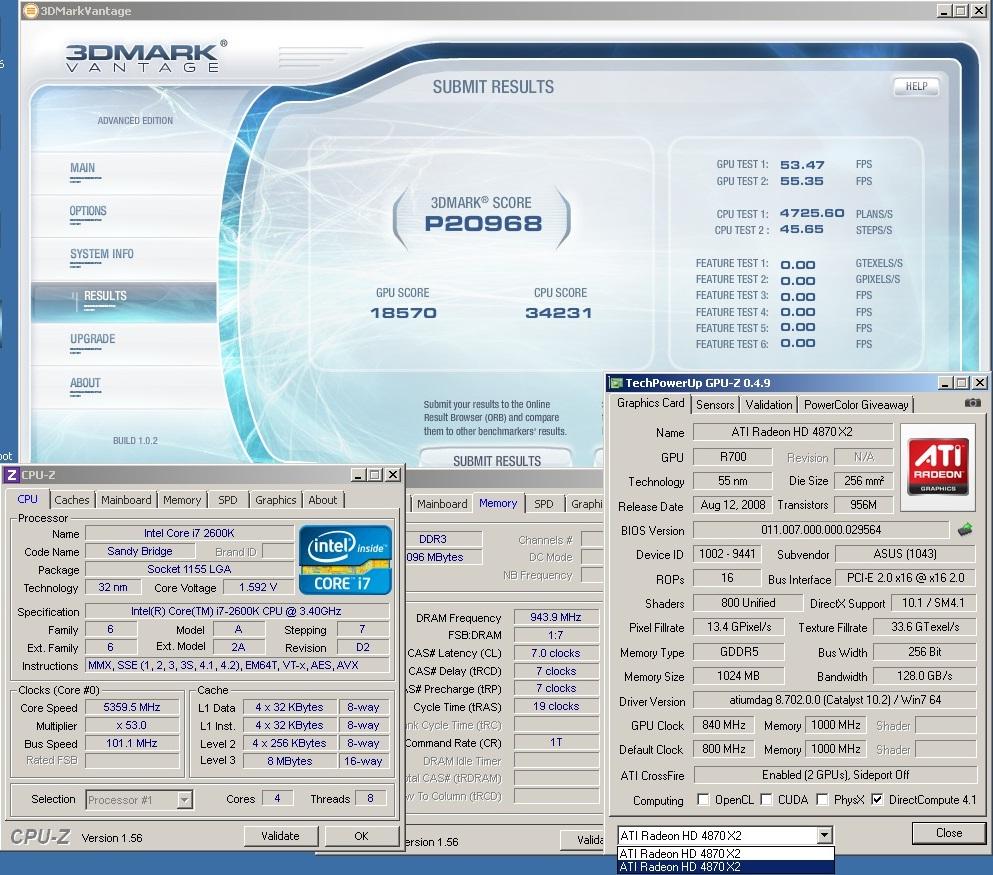Switch to Sensors tab in GPU-Z

(x=715, y=405)
